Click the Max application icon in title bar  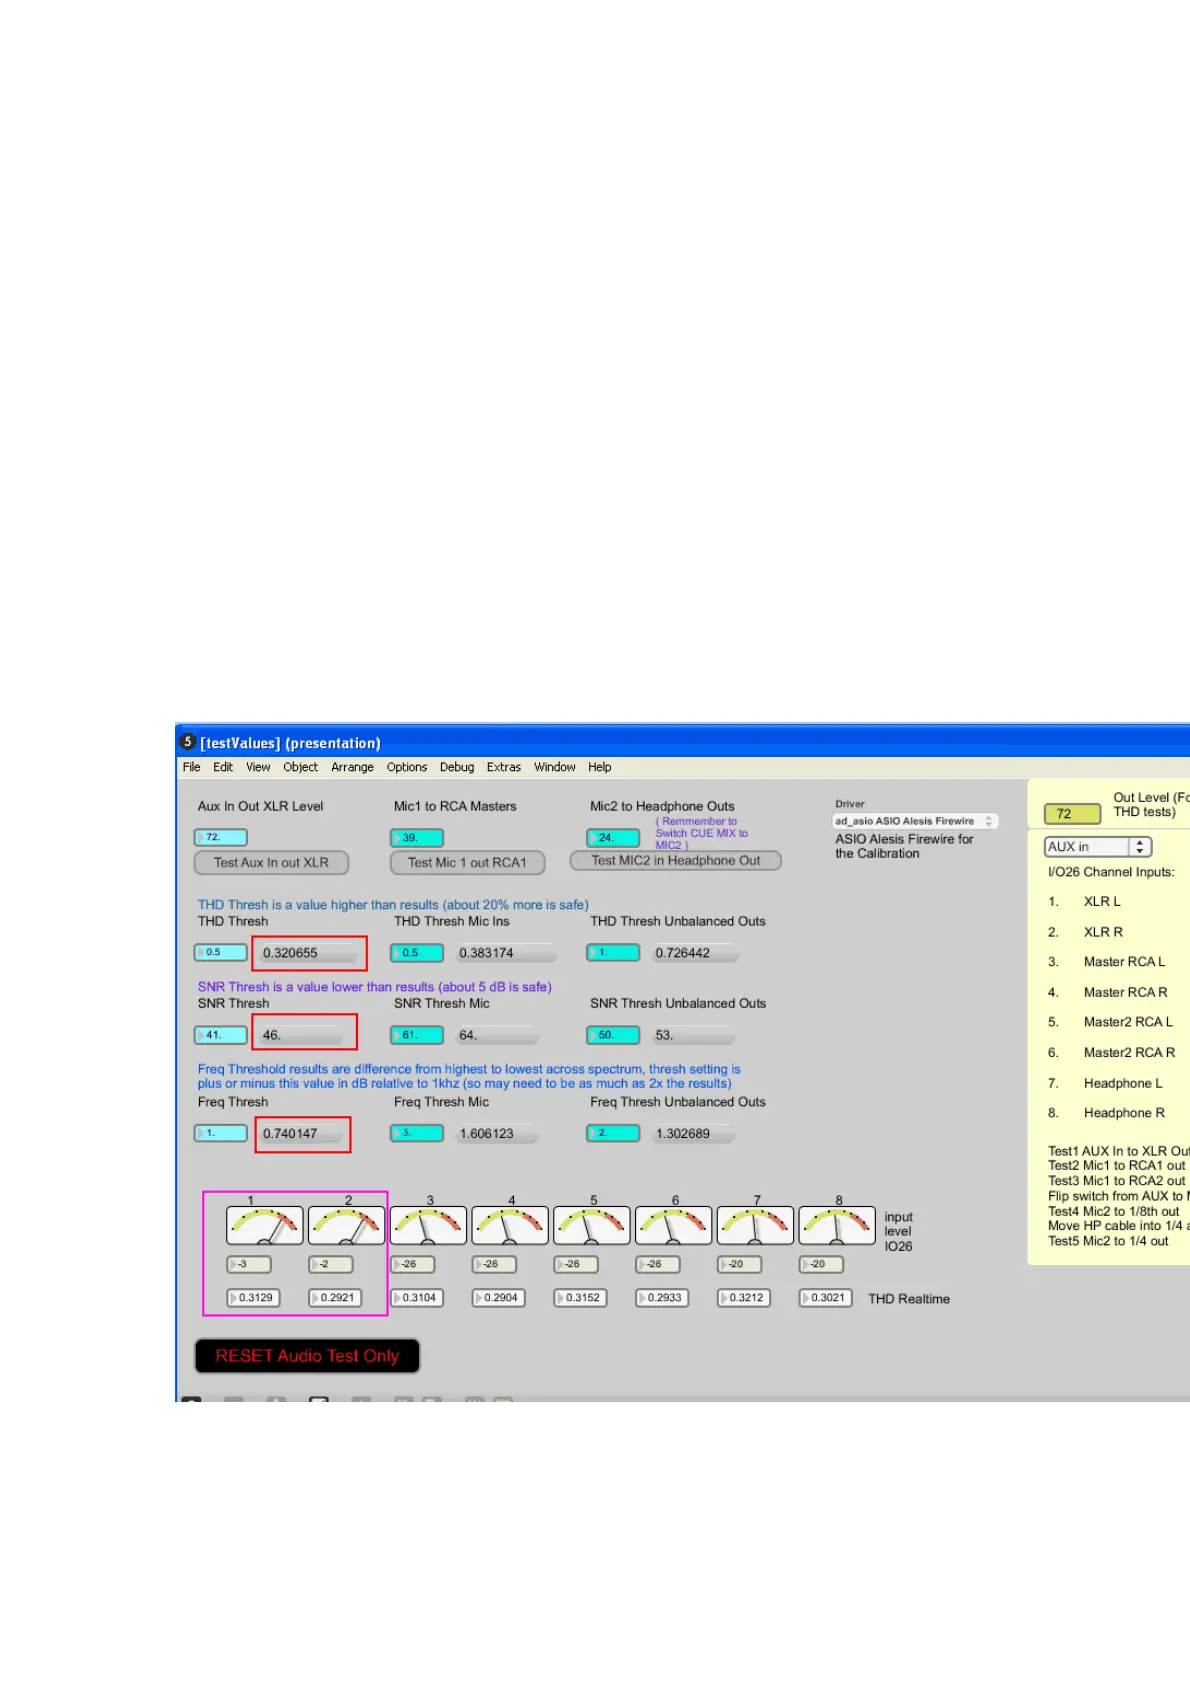click(x=187, y=742)
